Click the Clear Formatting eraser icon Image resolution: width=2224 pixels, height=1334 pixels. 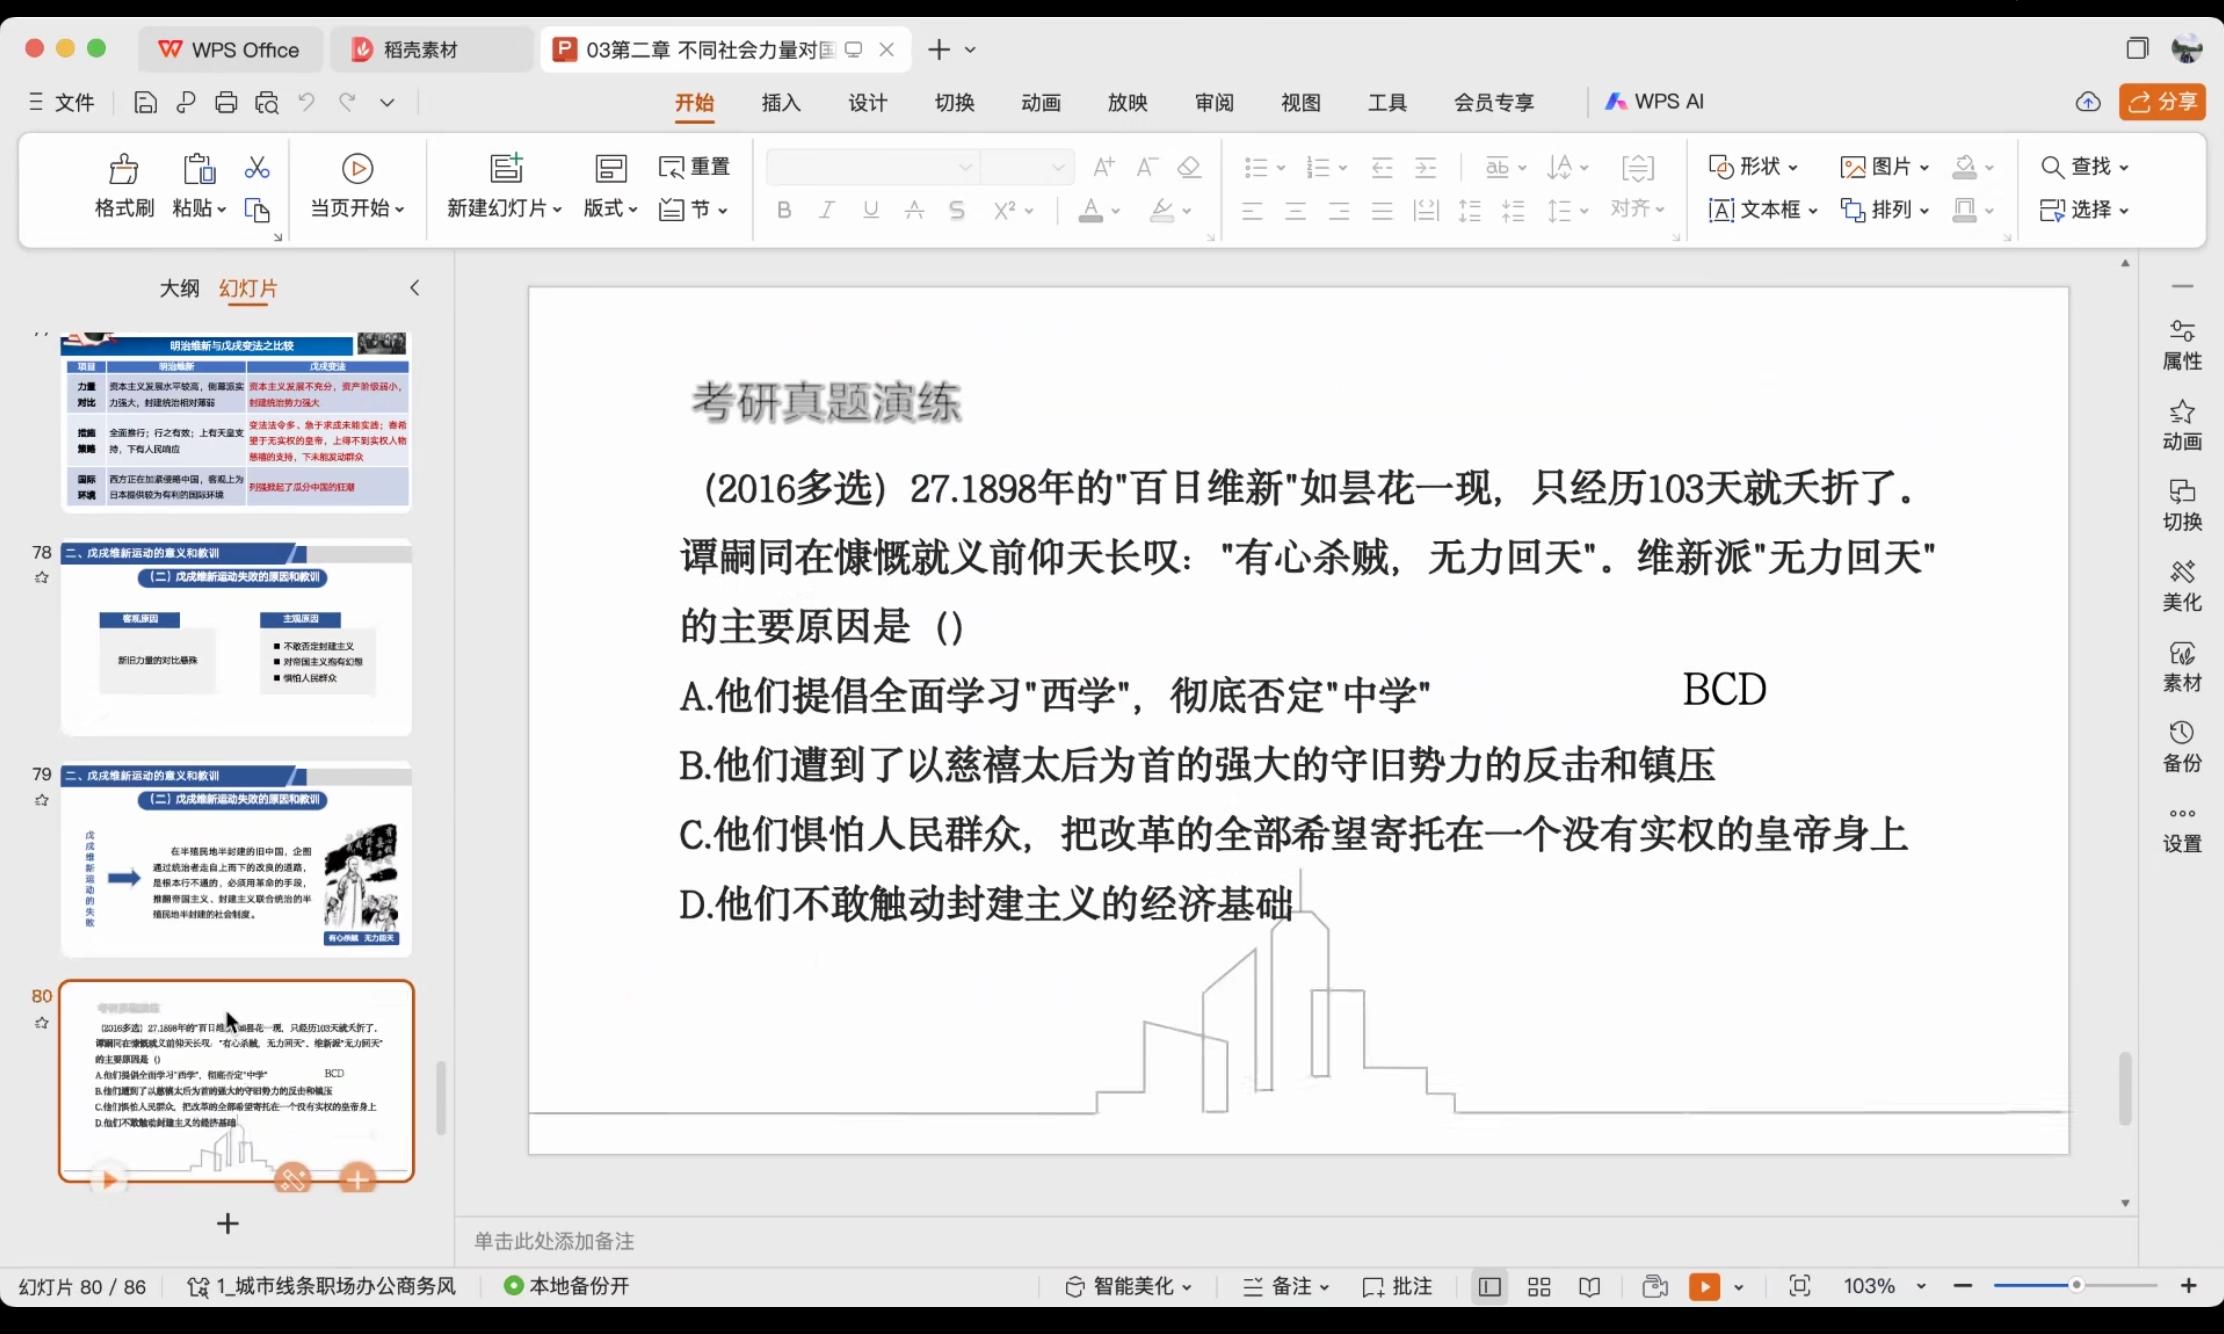[x=1189, y=167]
